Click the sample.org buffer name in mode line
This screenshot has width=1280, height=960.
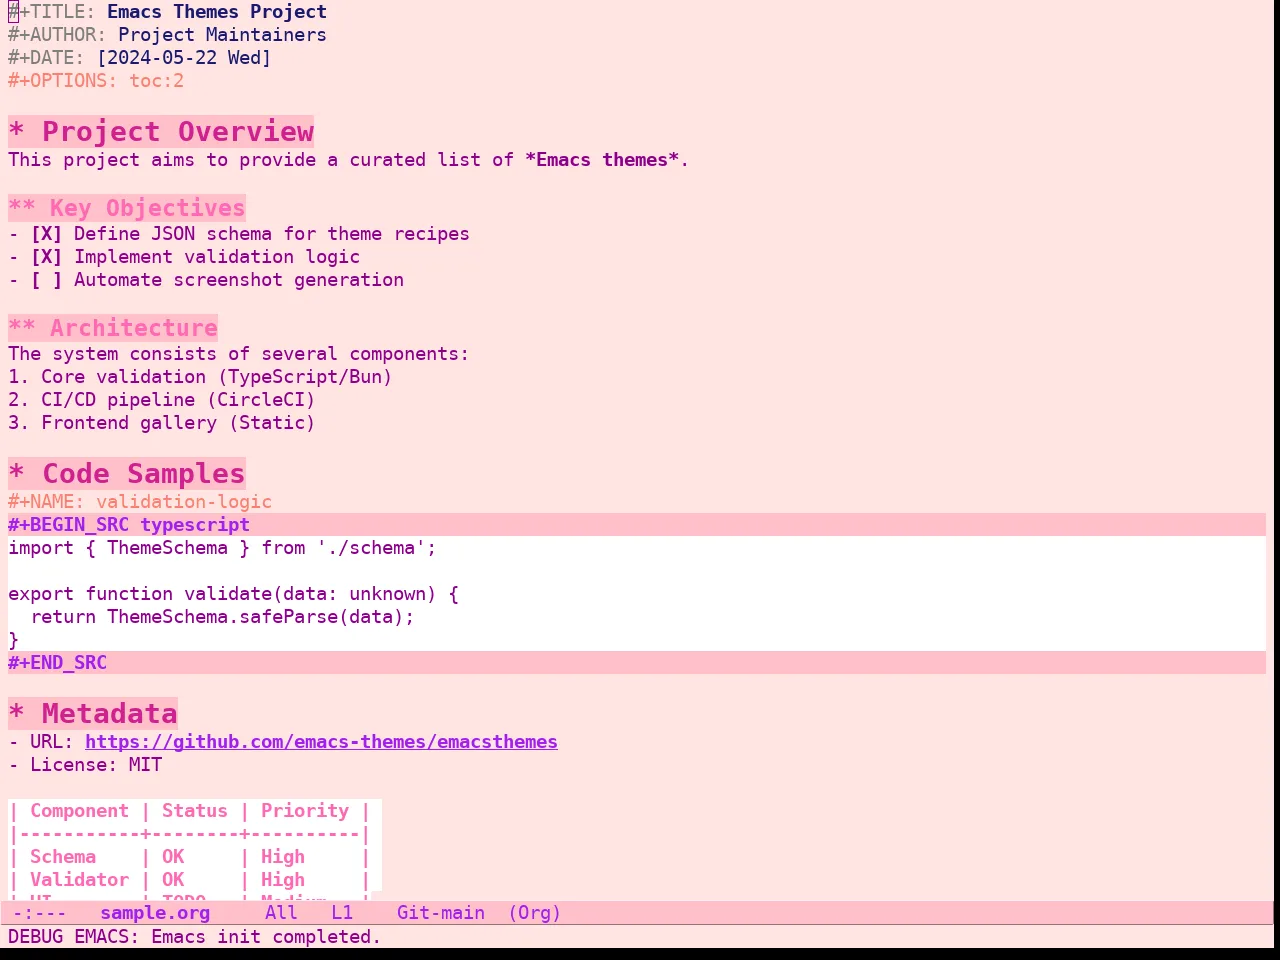pos(155,913)
